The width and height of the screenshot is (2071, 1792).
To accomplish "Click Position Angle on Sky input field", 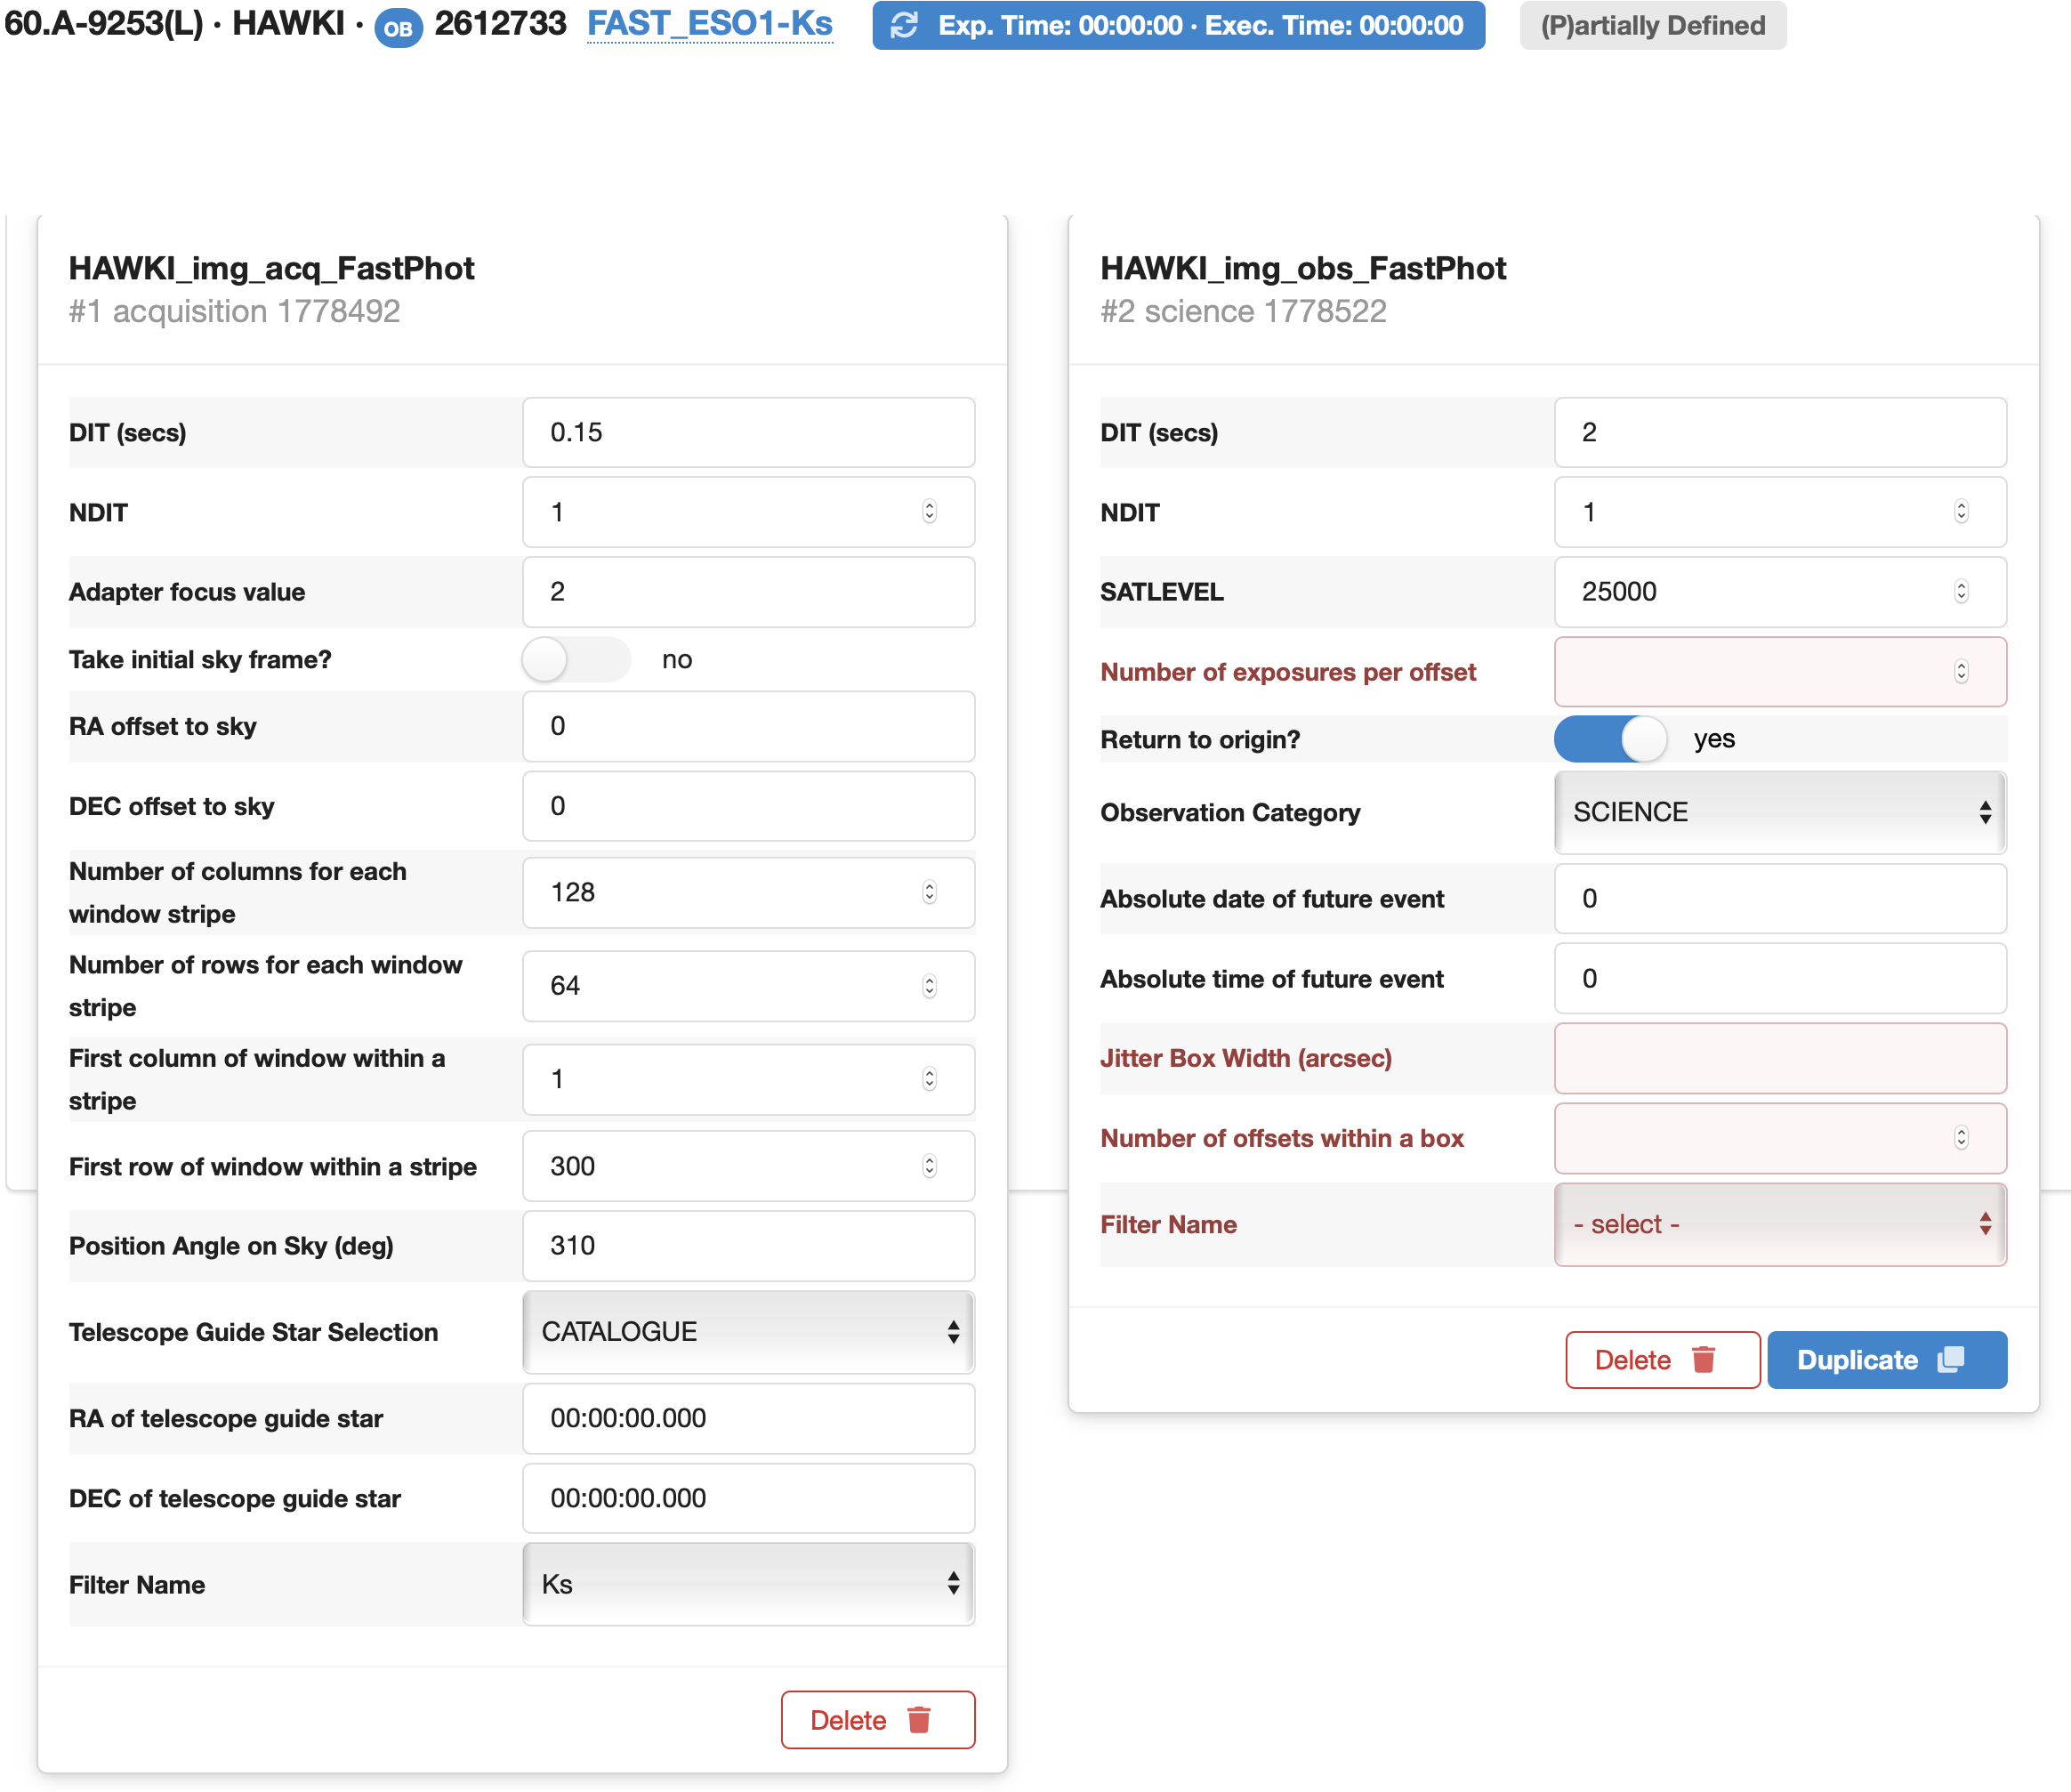I will click(748, 1246).
